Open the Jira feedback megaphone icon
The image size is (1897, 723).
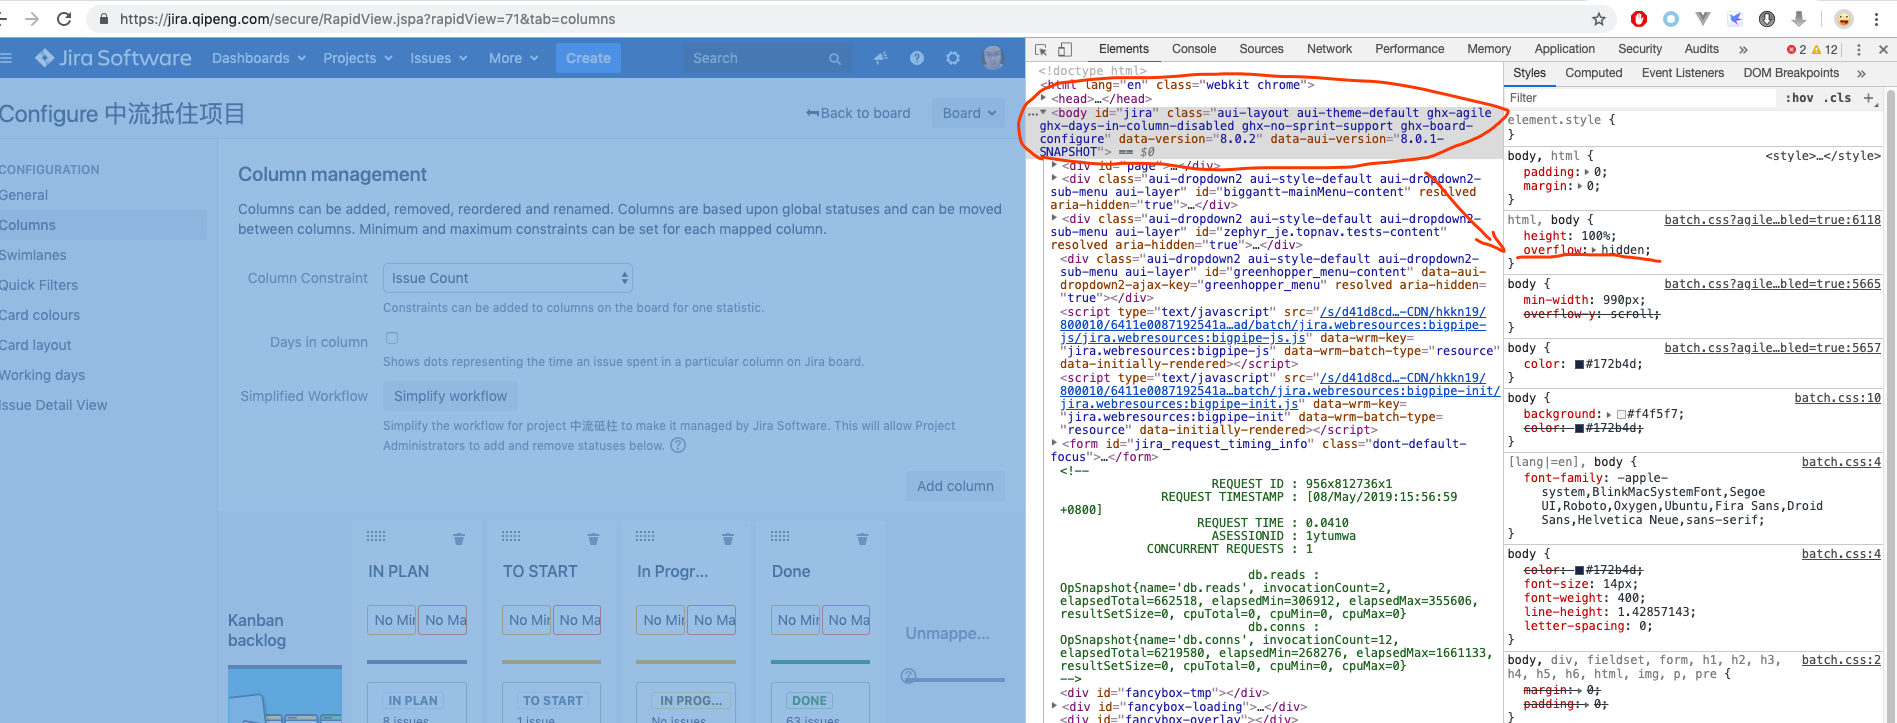(880, 58)
